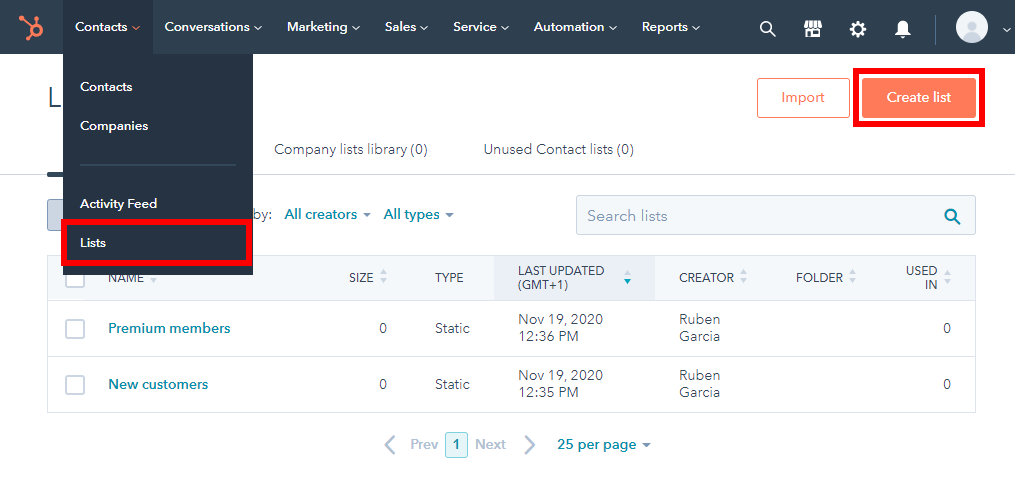Click the Type column header
The image size is (1015, 485).
point(449,277)
